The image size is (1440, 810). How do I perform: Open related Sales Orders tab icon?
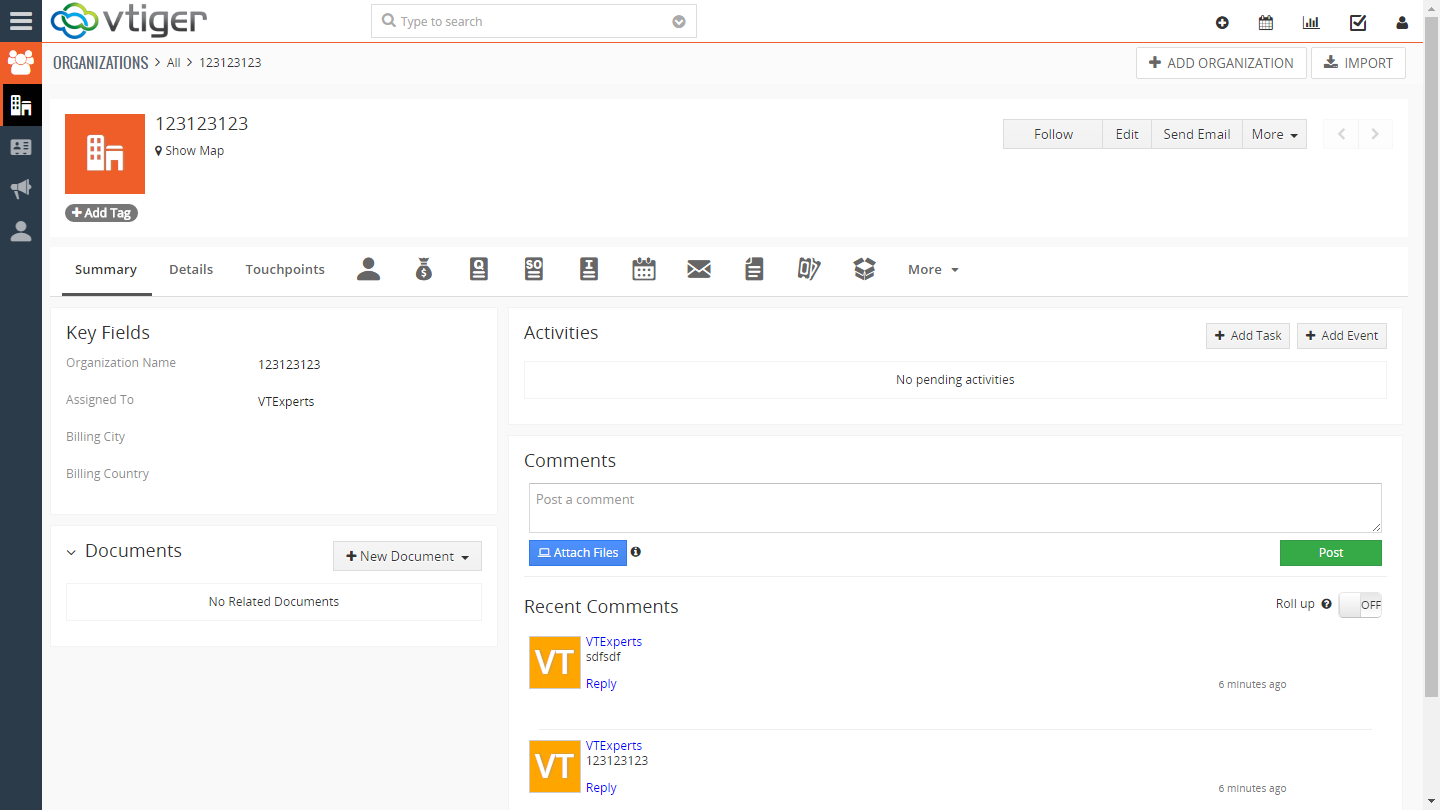pos(534,269)
